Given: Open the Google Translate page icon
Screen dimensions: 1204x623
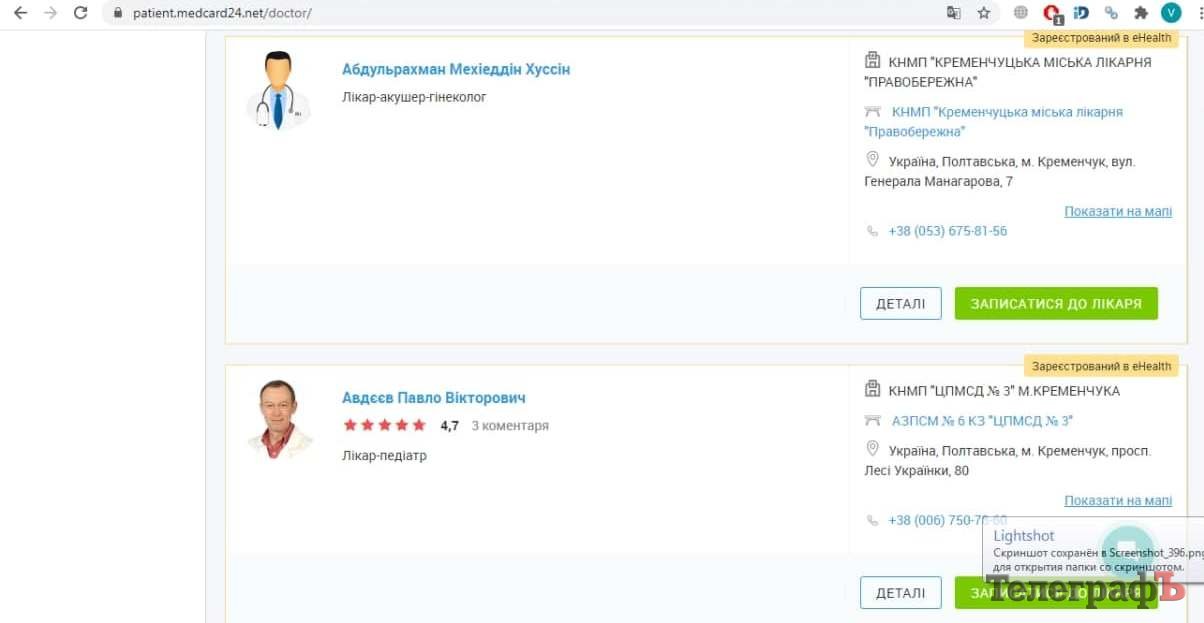Looking at the screenshot, I should pyautogui.click(x=954, y=13).
